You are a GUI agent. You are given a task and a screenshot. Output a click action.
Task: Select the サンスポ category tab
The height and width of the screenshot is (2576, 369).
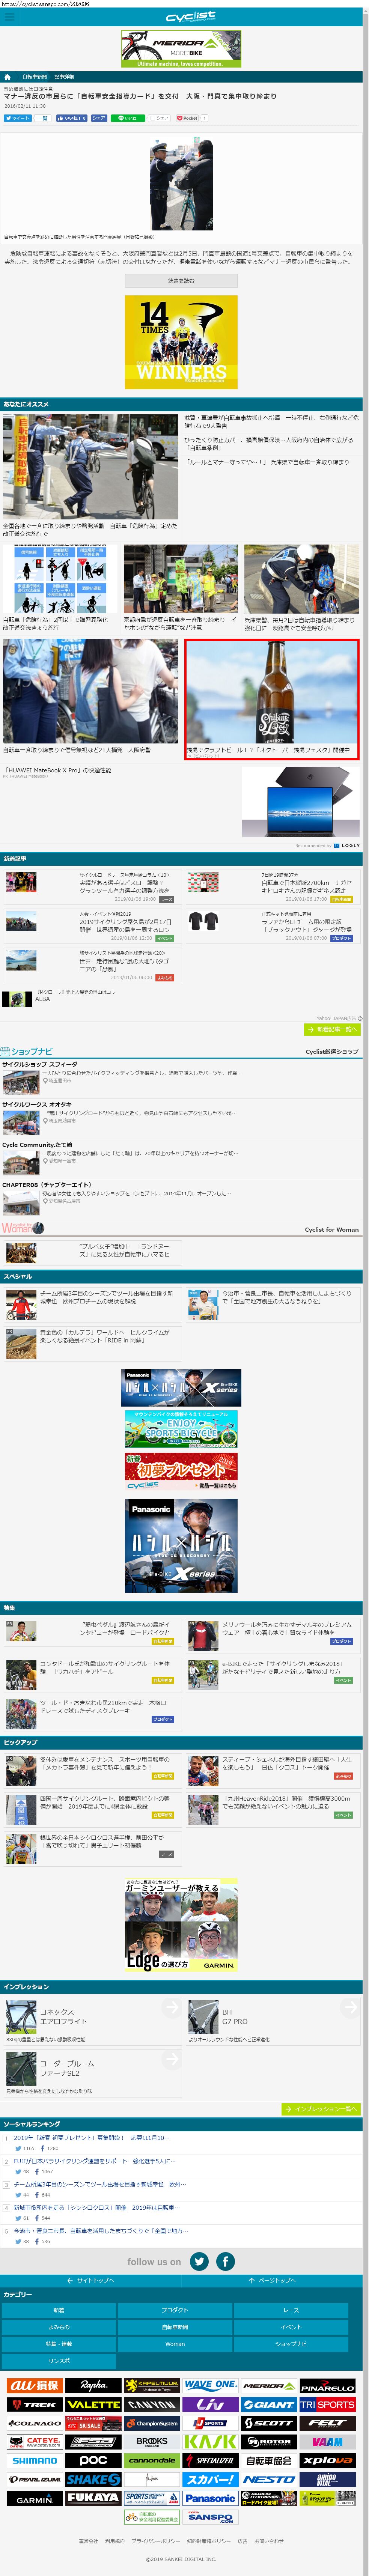pyautogui.click(x=59, y=2361)
